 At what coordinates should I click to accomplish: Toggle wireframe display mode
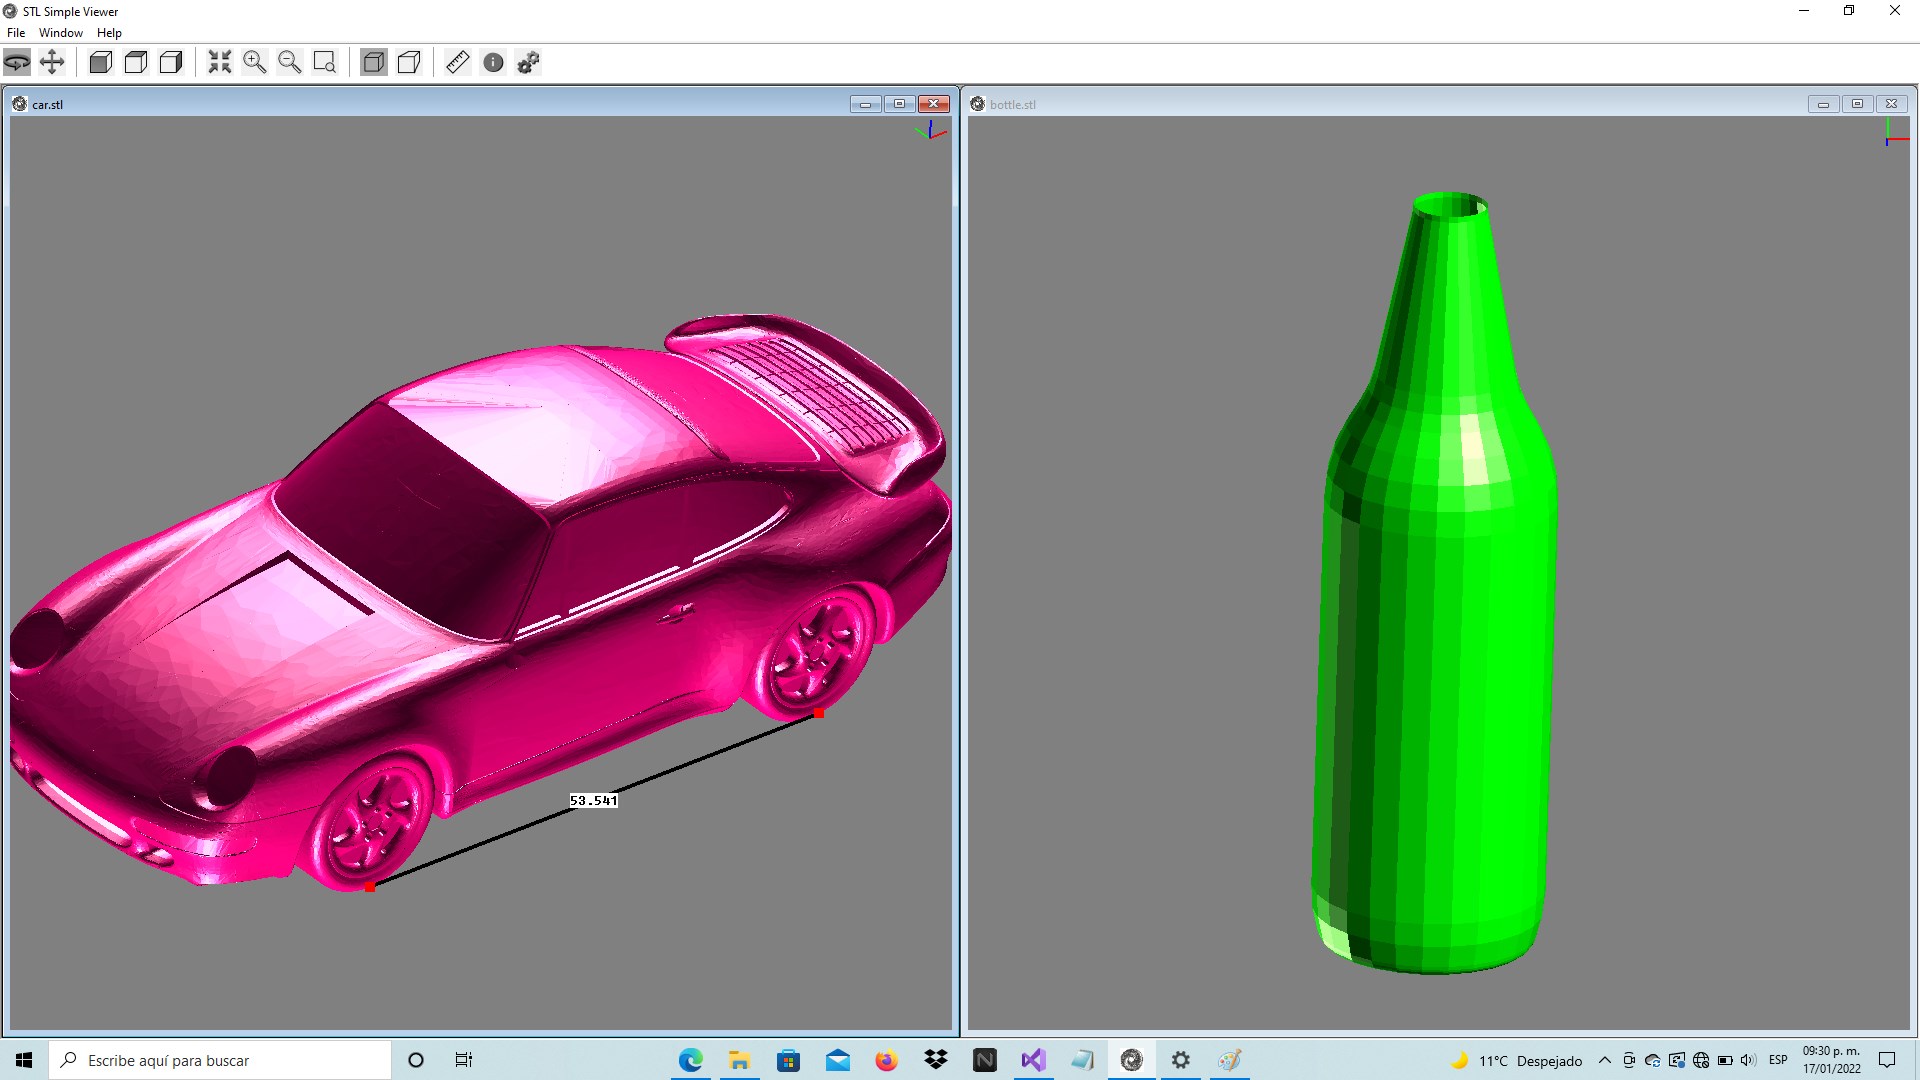pos(409,62)
